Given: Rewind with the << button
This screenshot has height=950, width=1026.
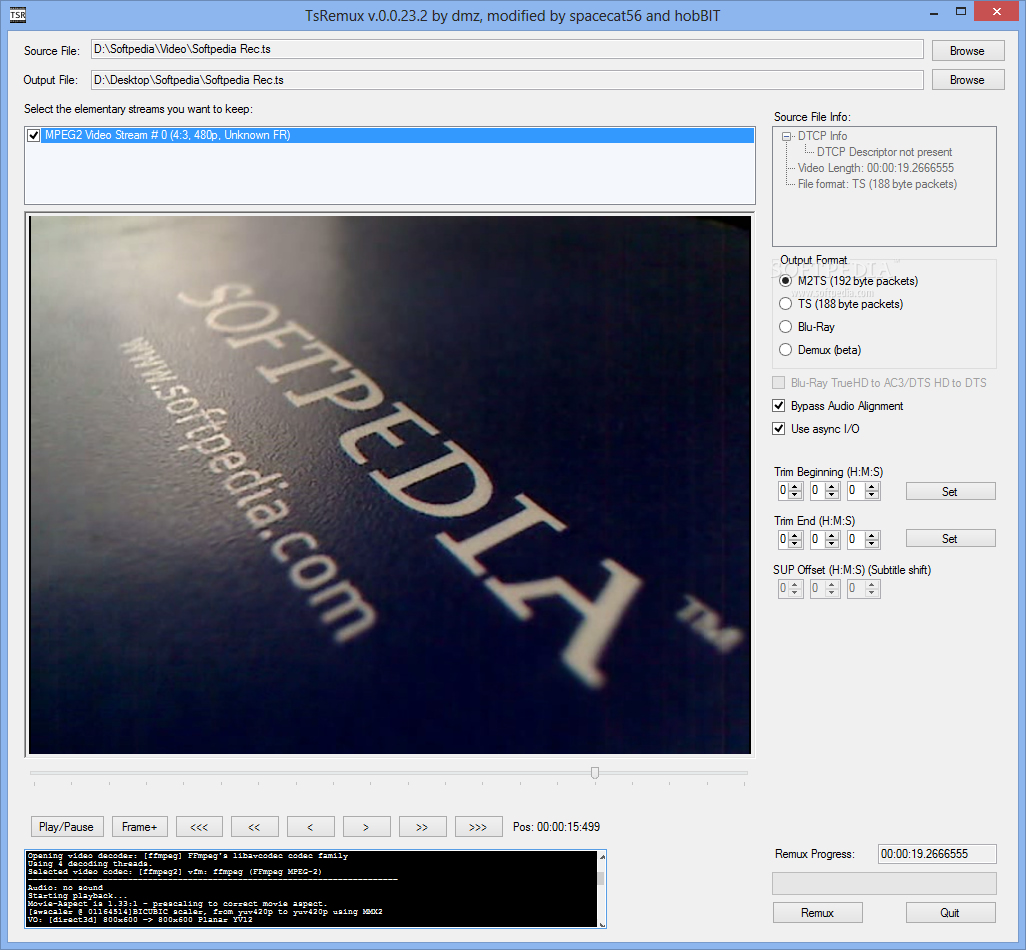Looking at the screenshot, I should click(255, 827).
